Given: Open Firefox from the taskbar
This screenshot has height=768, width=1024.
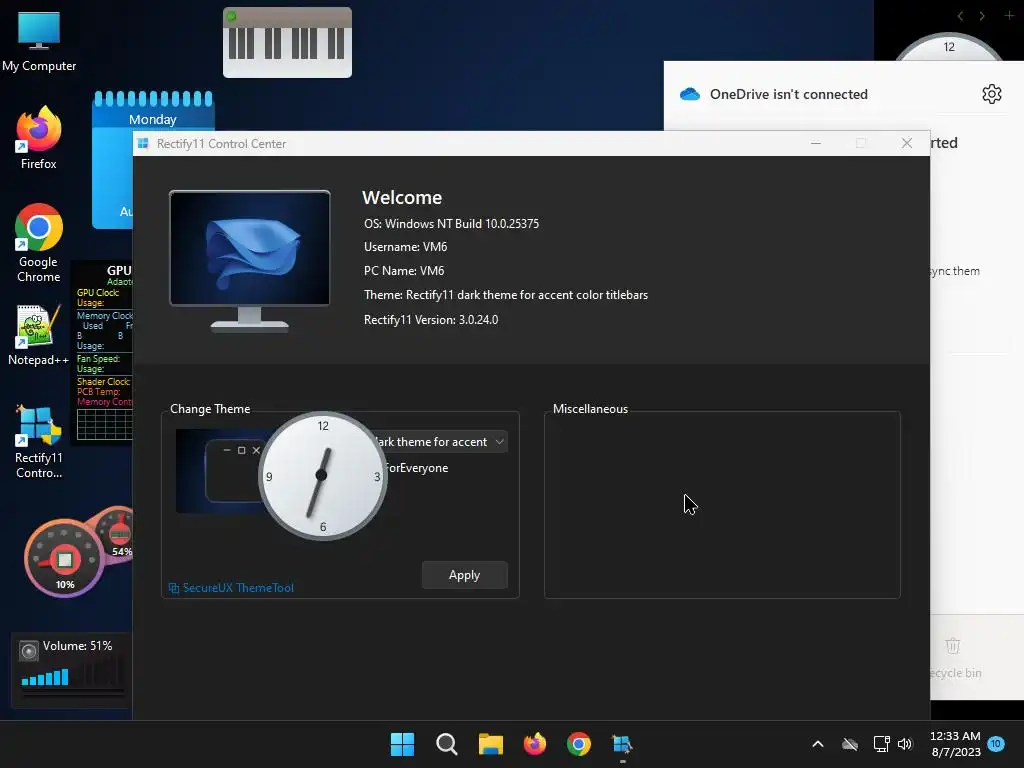Looking at the screenshot, I should 535,744.
